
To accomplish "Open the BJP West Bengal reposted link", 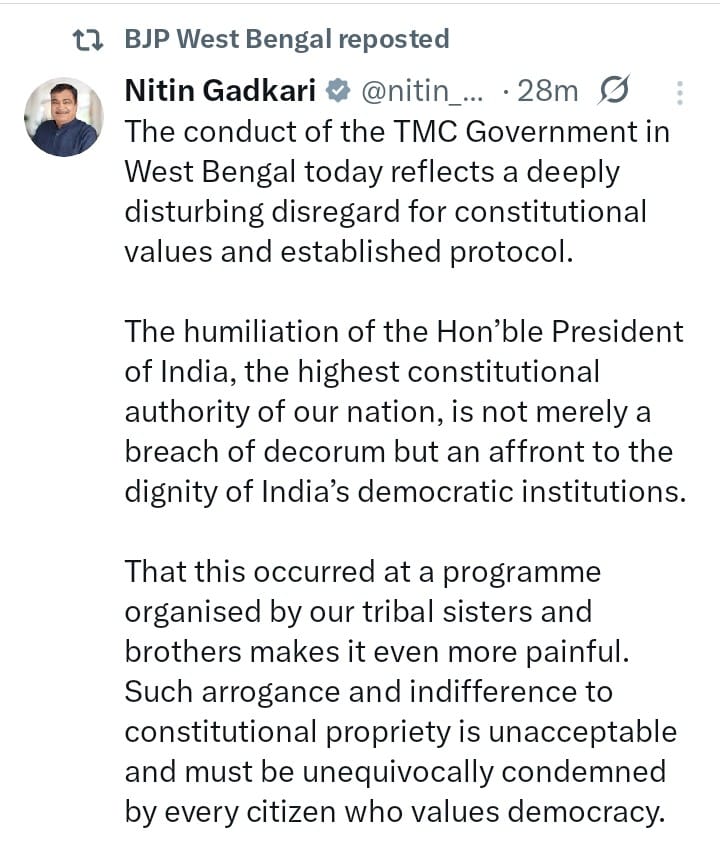I will pyautogui.click(x=287, y=40).
